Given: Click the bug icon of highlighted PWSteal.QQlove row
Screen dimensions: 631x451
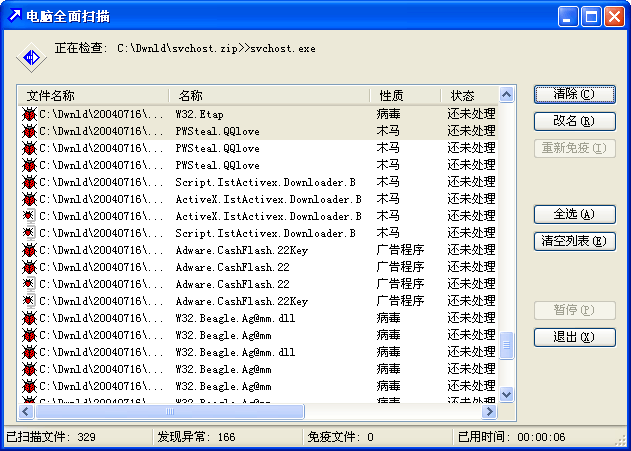Looking at the screenshot, I should 29,131.
